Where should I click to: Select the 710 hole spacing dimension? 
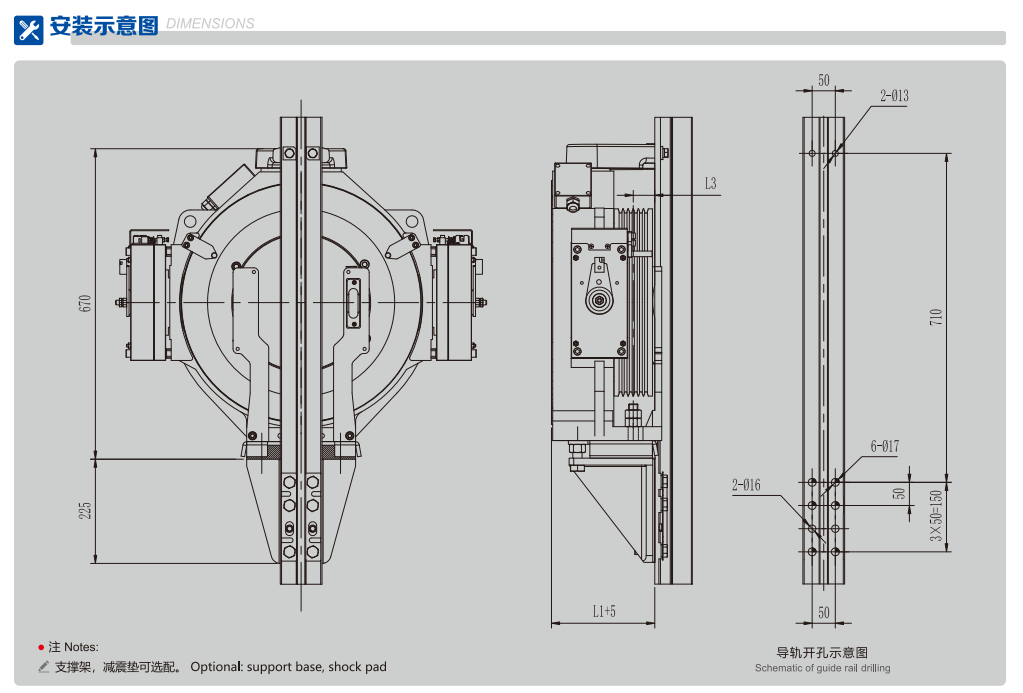[x=936, y=316]
